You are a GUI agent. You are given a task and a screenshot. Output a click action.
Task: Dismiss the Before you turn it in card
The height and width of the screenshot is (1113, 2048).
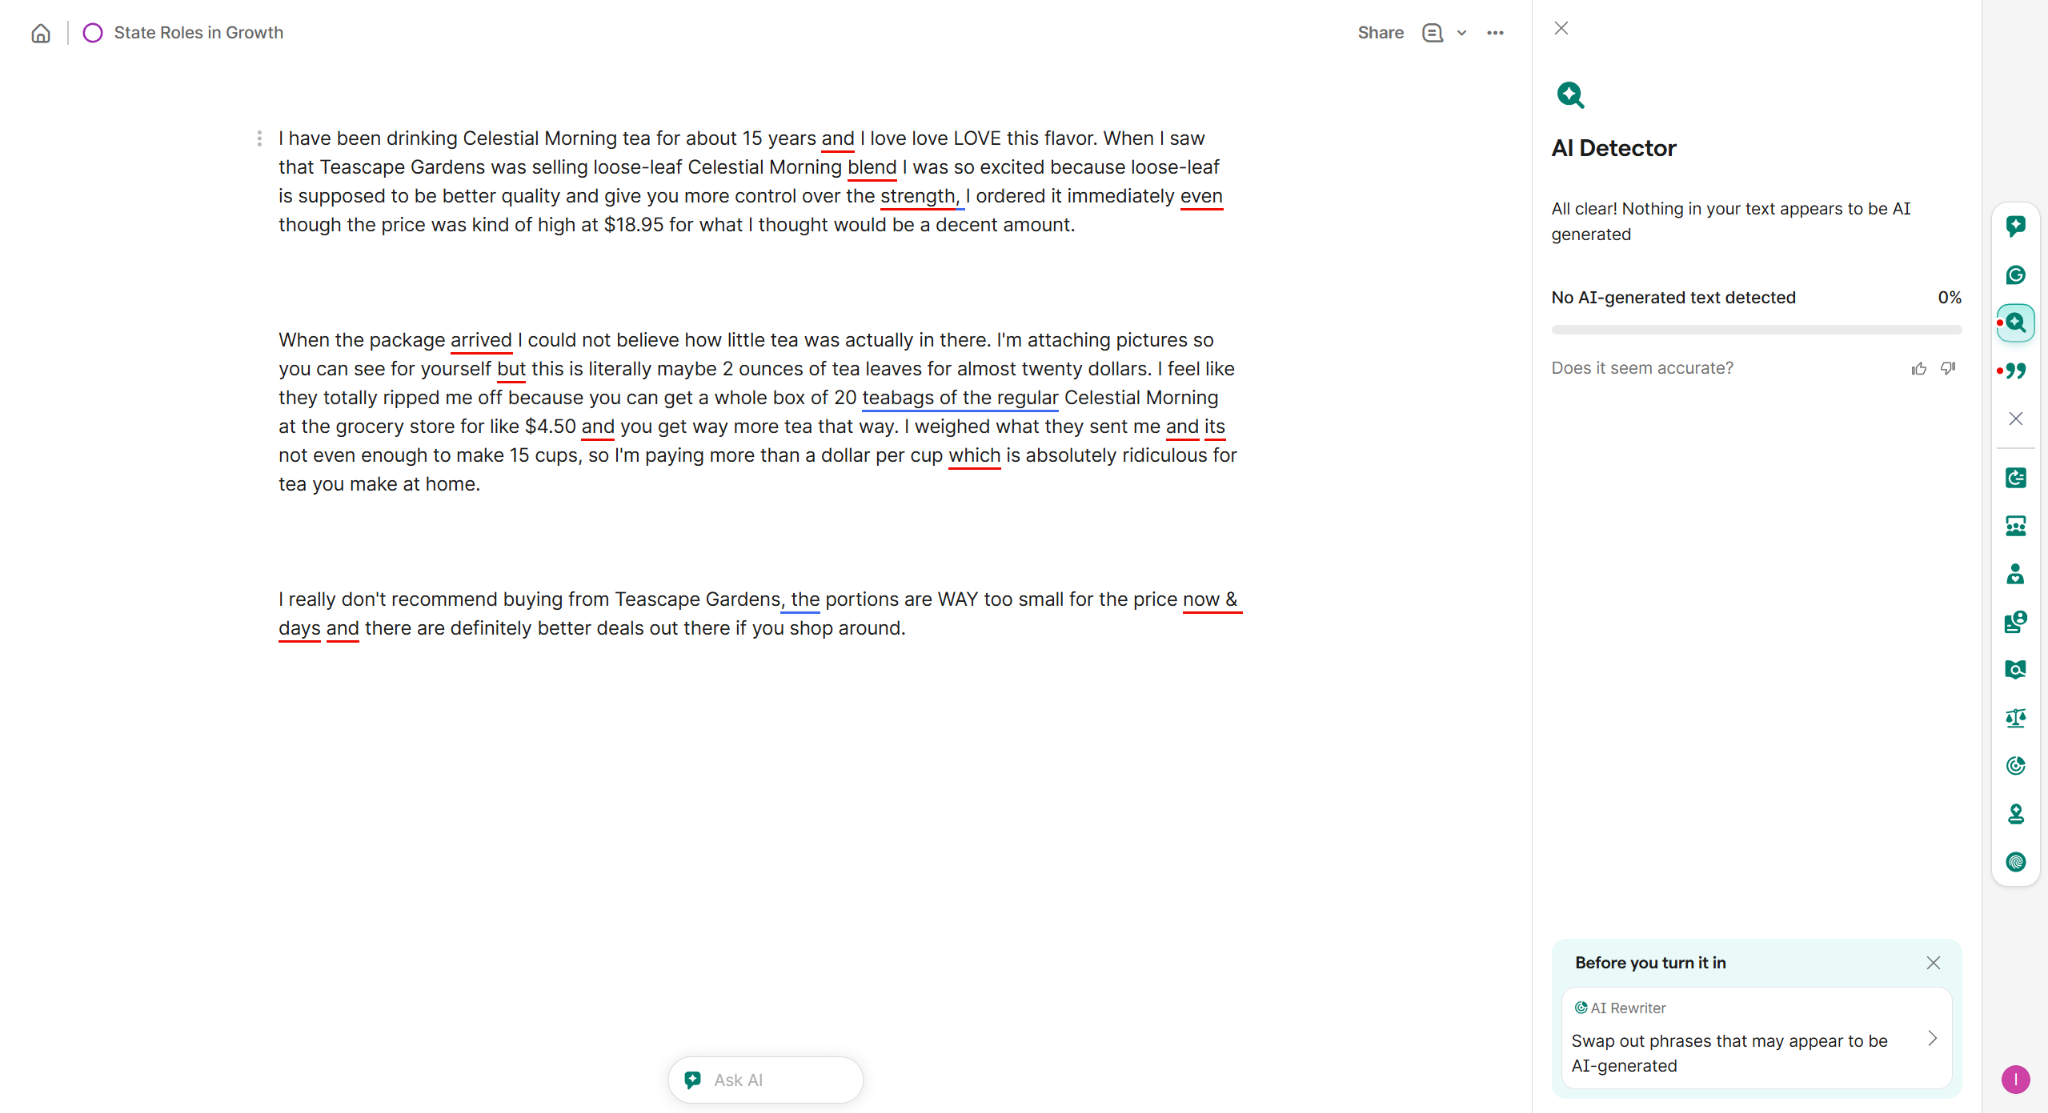[x=1932, y=963]
